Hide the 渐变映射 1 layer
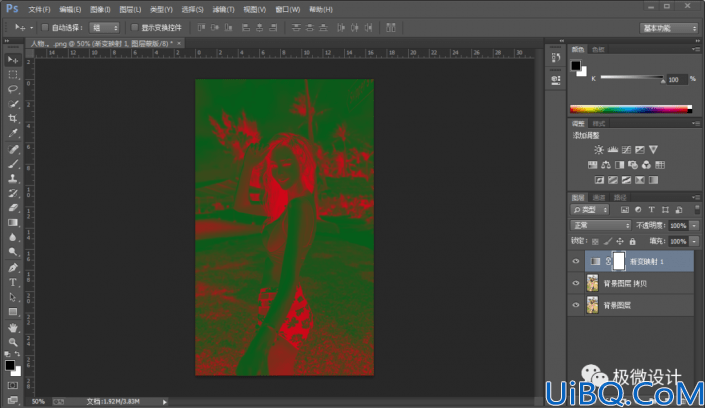This screenshot has width=705, height=408. 576,261
